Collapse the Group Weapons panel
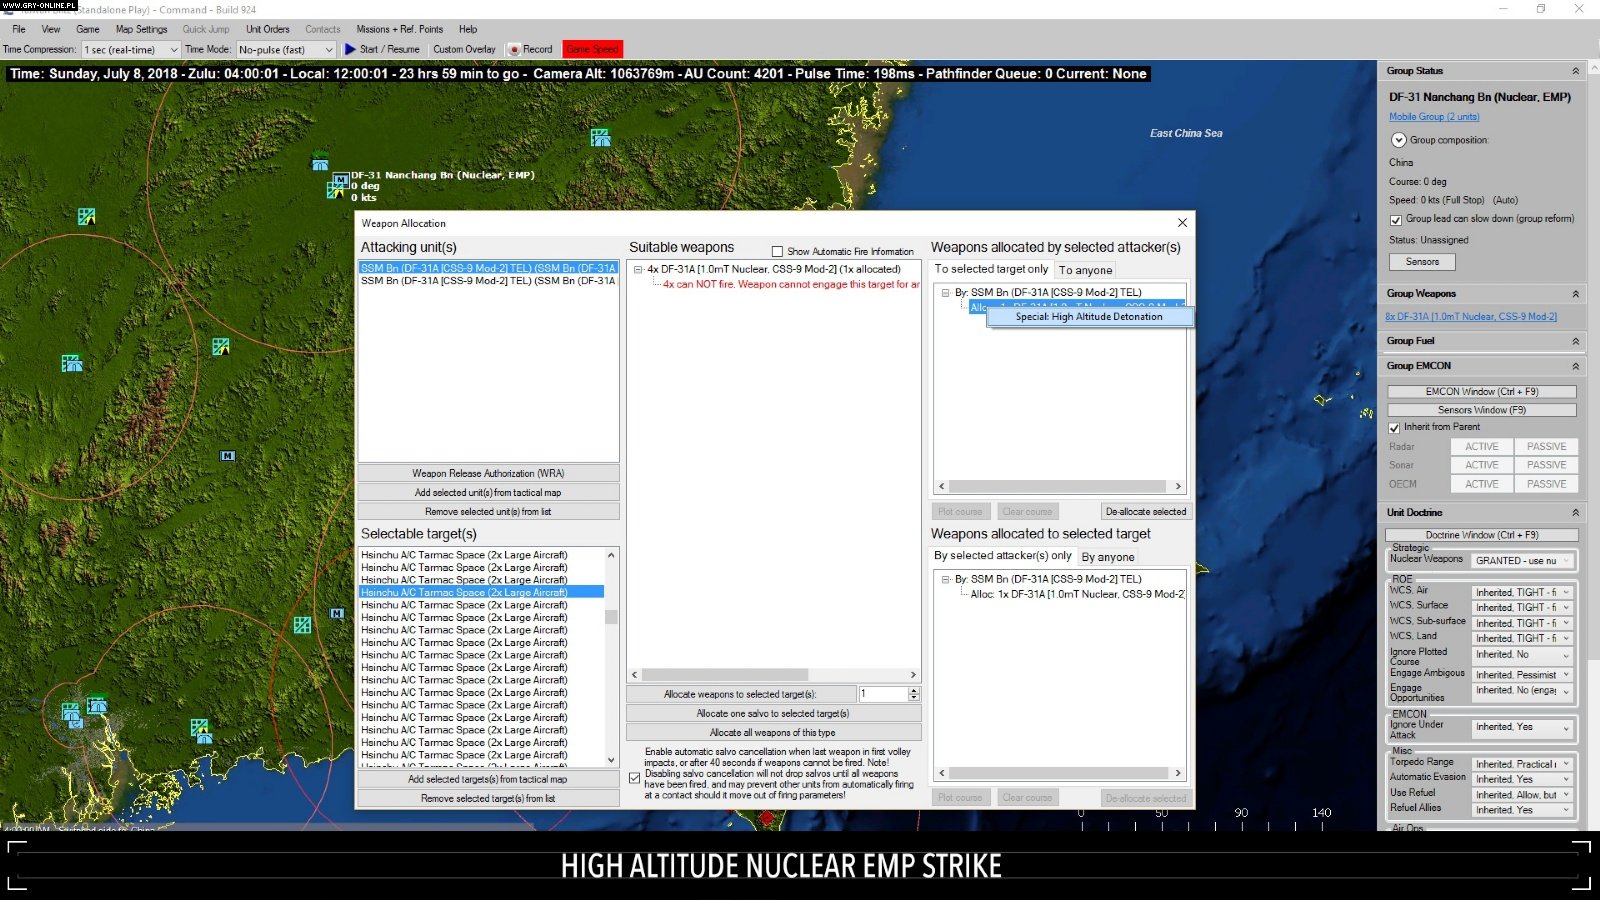This screenshot has height=900, width=1600. coord(1575,293)
